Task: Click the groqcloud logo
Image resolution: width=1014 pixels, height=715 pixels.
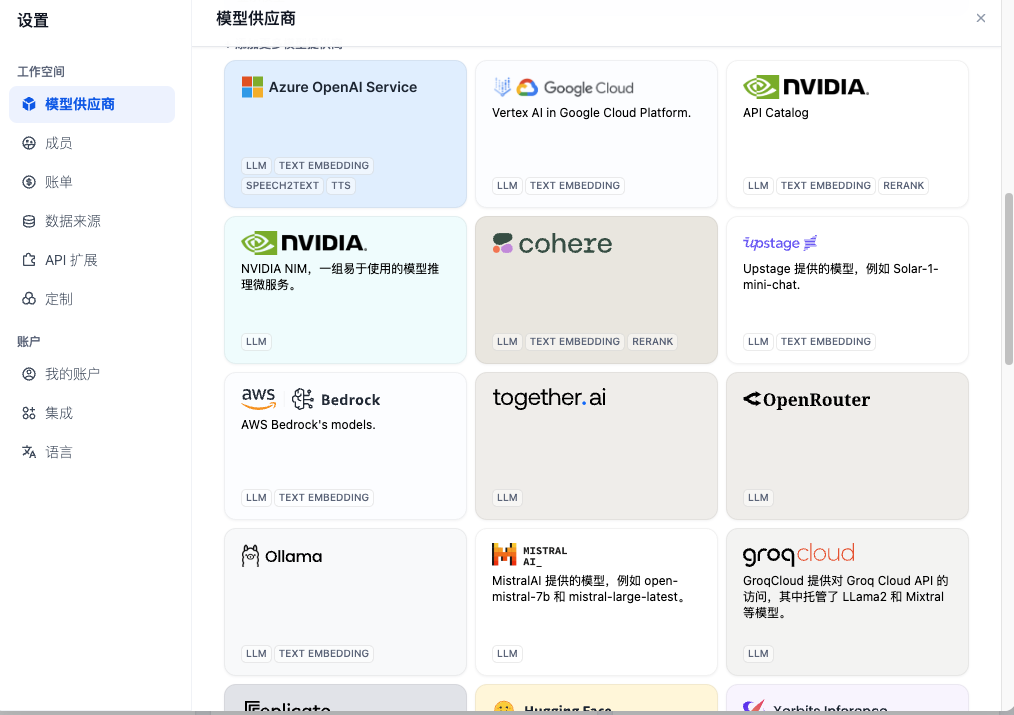Action: coord(799,554)
